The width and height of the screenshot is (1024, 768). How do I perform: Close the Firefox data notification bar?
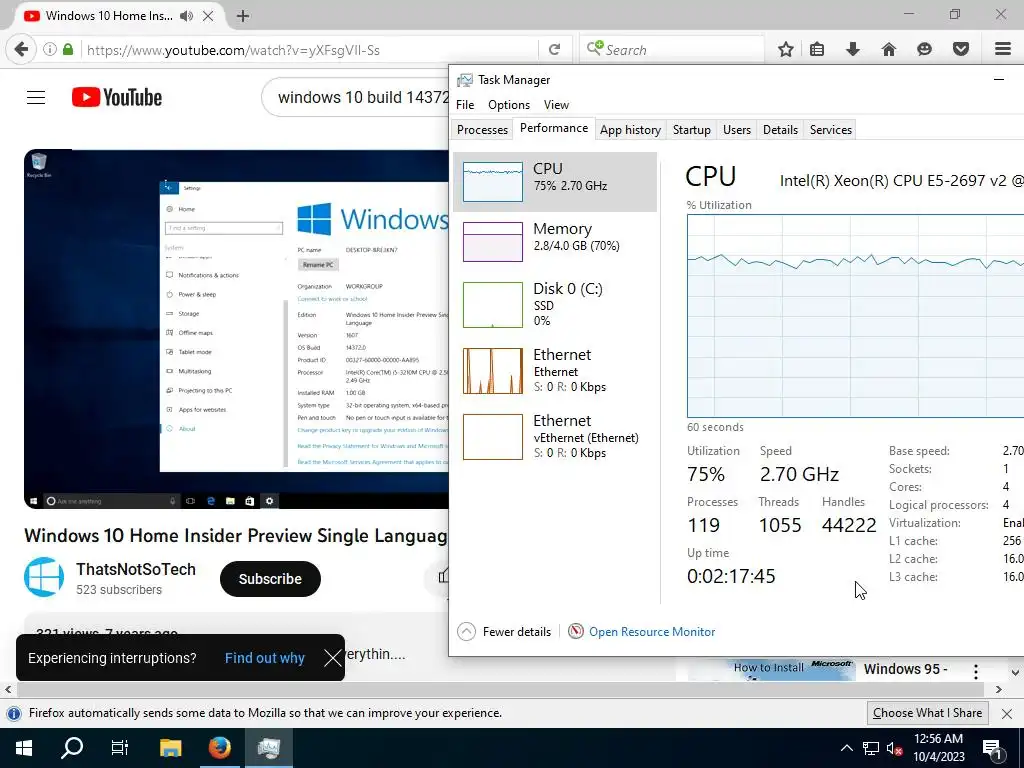(x=1007, y=713)
